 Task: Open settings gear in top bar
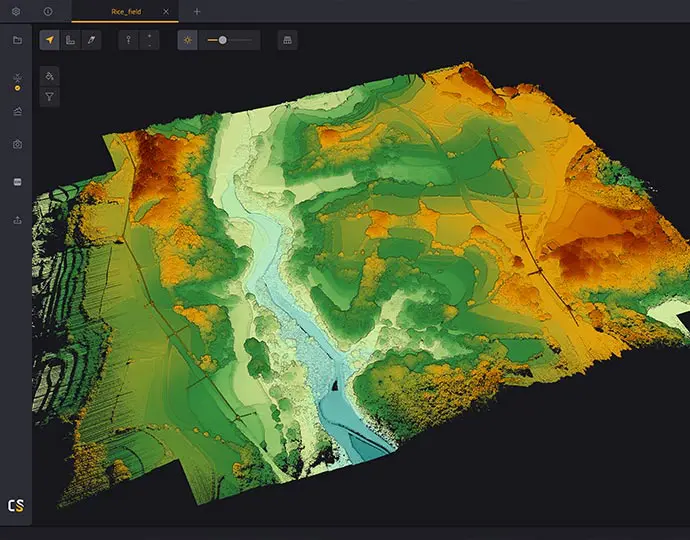tap(16, 11)
